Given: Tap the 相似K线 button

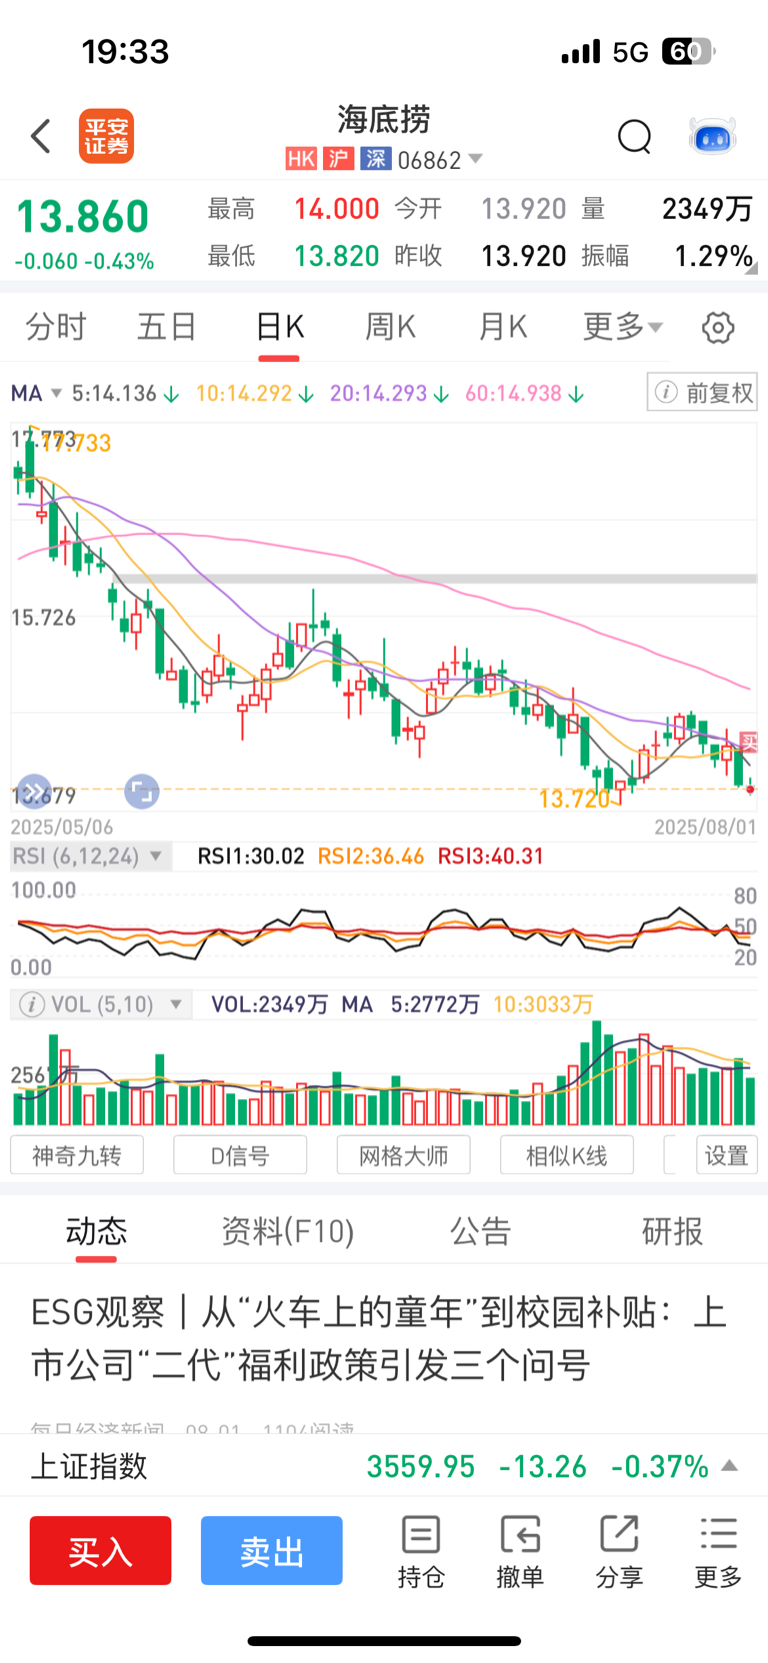Looking at the screenshot, I should 567,1155.
